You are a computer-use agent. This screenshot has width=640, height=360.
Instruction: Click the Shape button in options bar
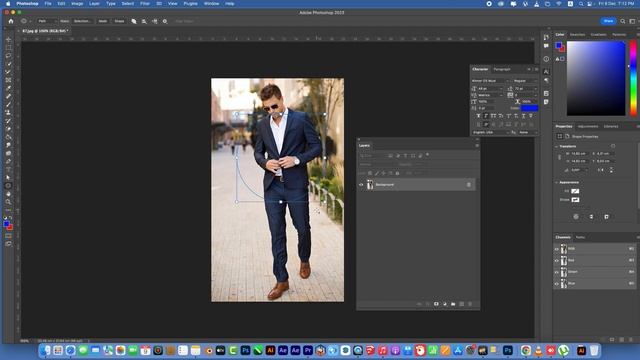point(119,21)
